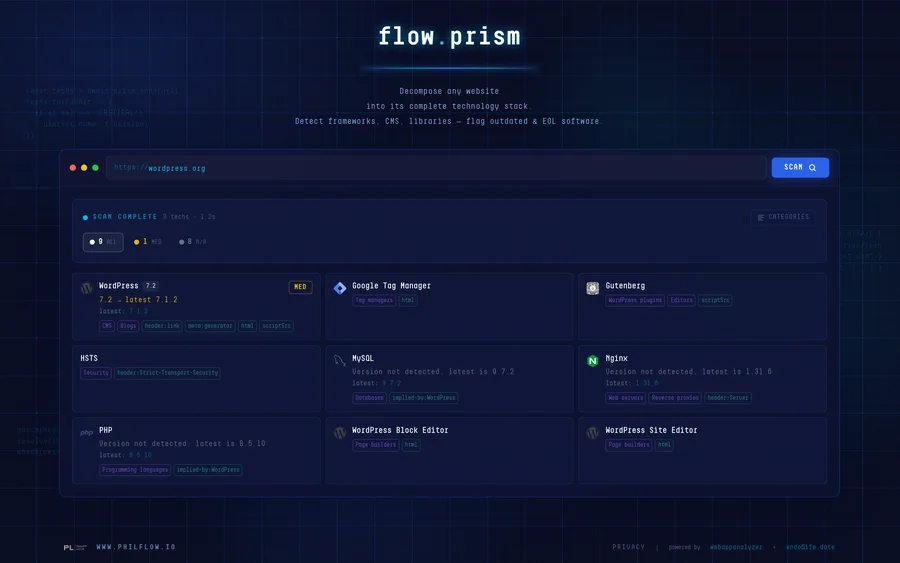Click the MySQL dolphin icon

(x=340, y=360)
